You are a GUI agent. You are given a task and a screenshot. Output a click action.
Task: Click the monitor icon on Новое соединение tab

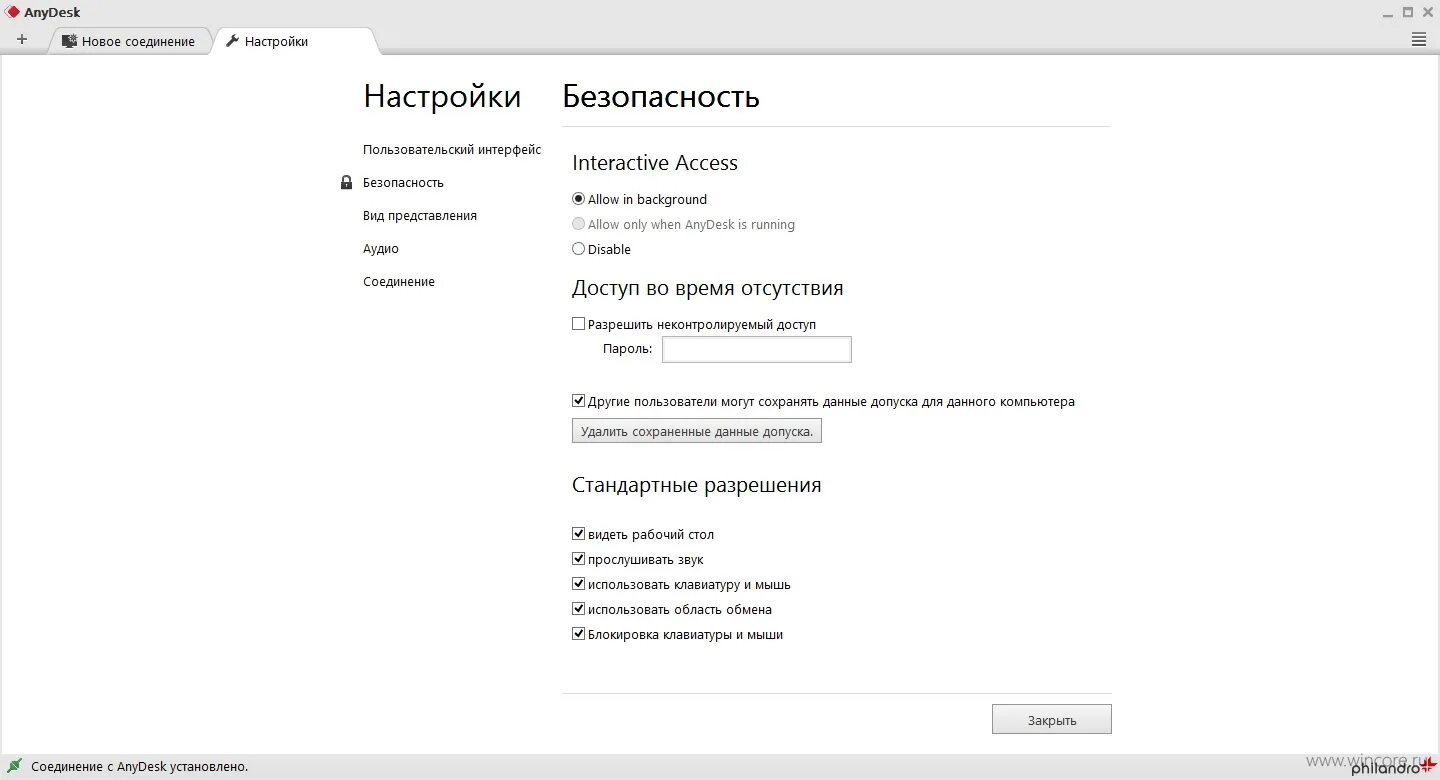(70, 41)
